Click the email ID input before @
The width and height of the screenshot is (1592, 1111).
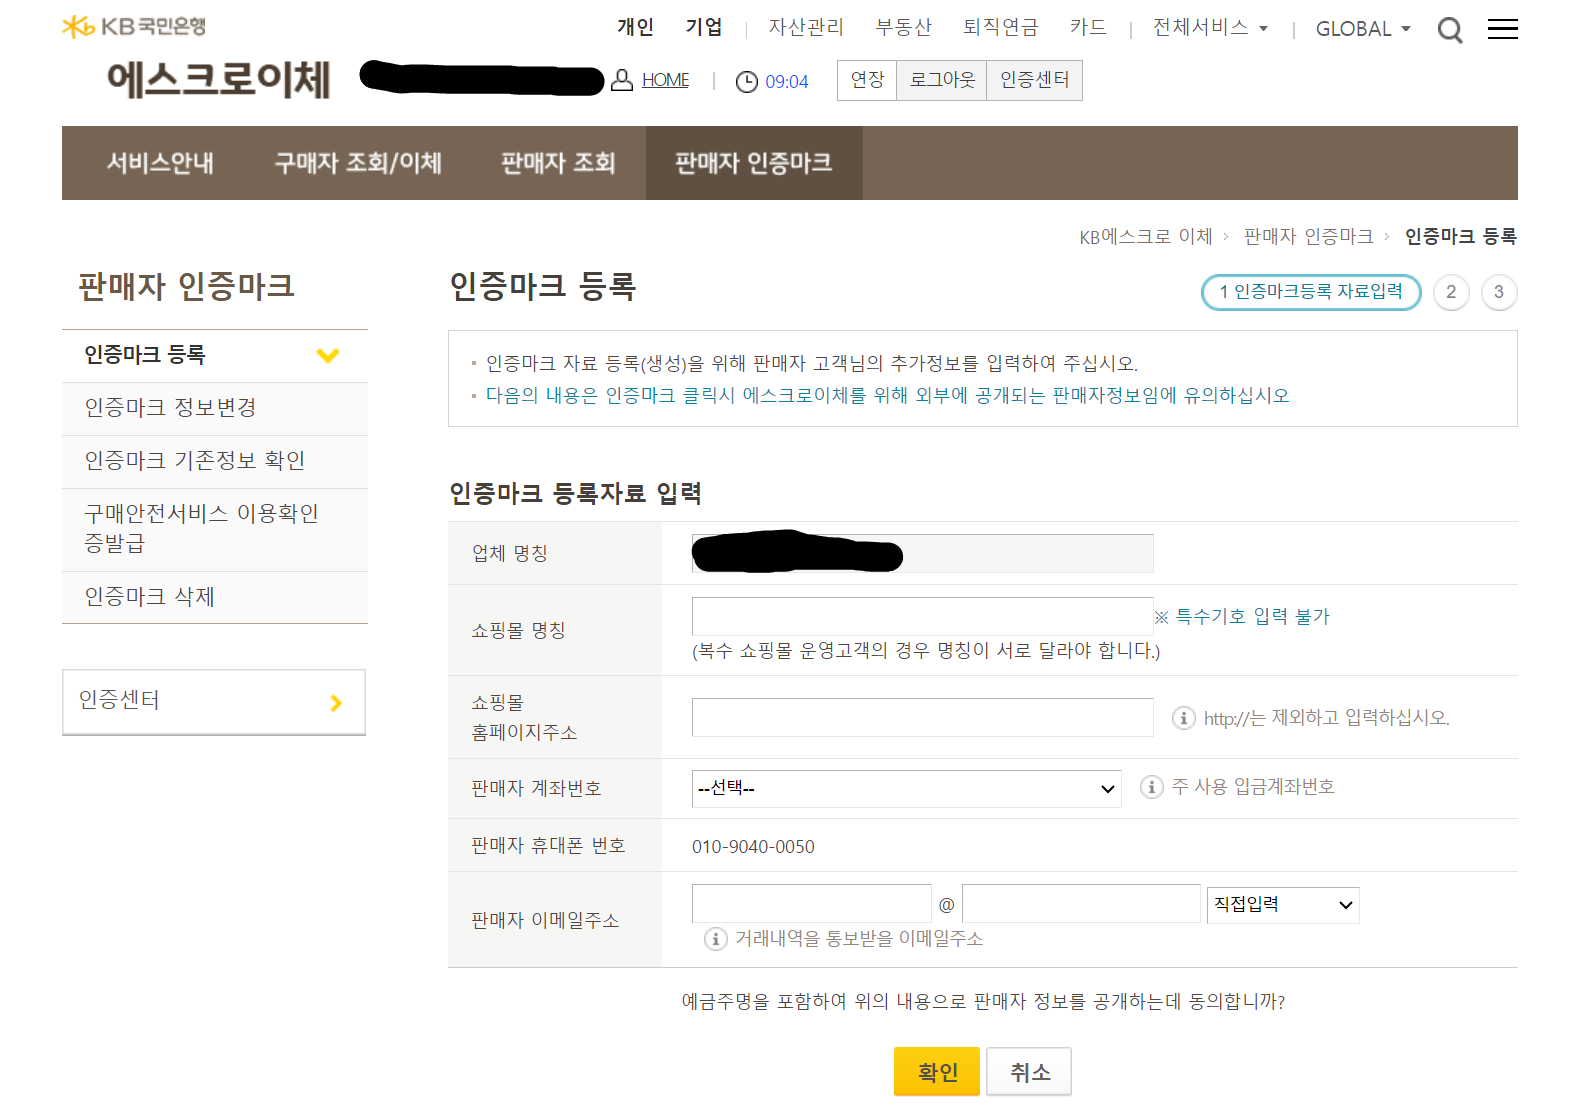pyautogui.click(x=811, y=904)
